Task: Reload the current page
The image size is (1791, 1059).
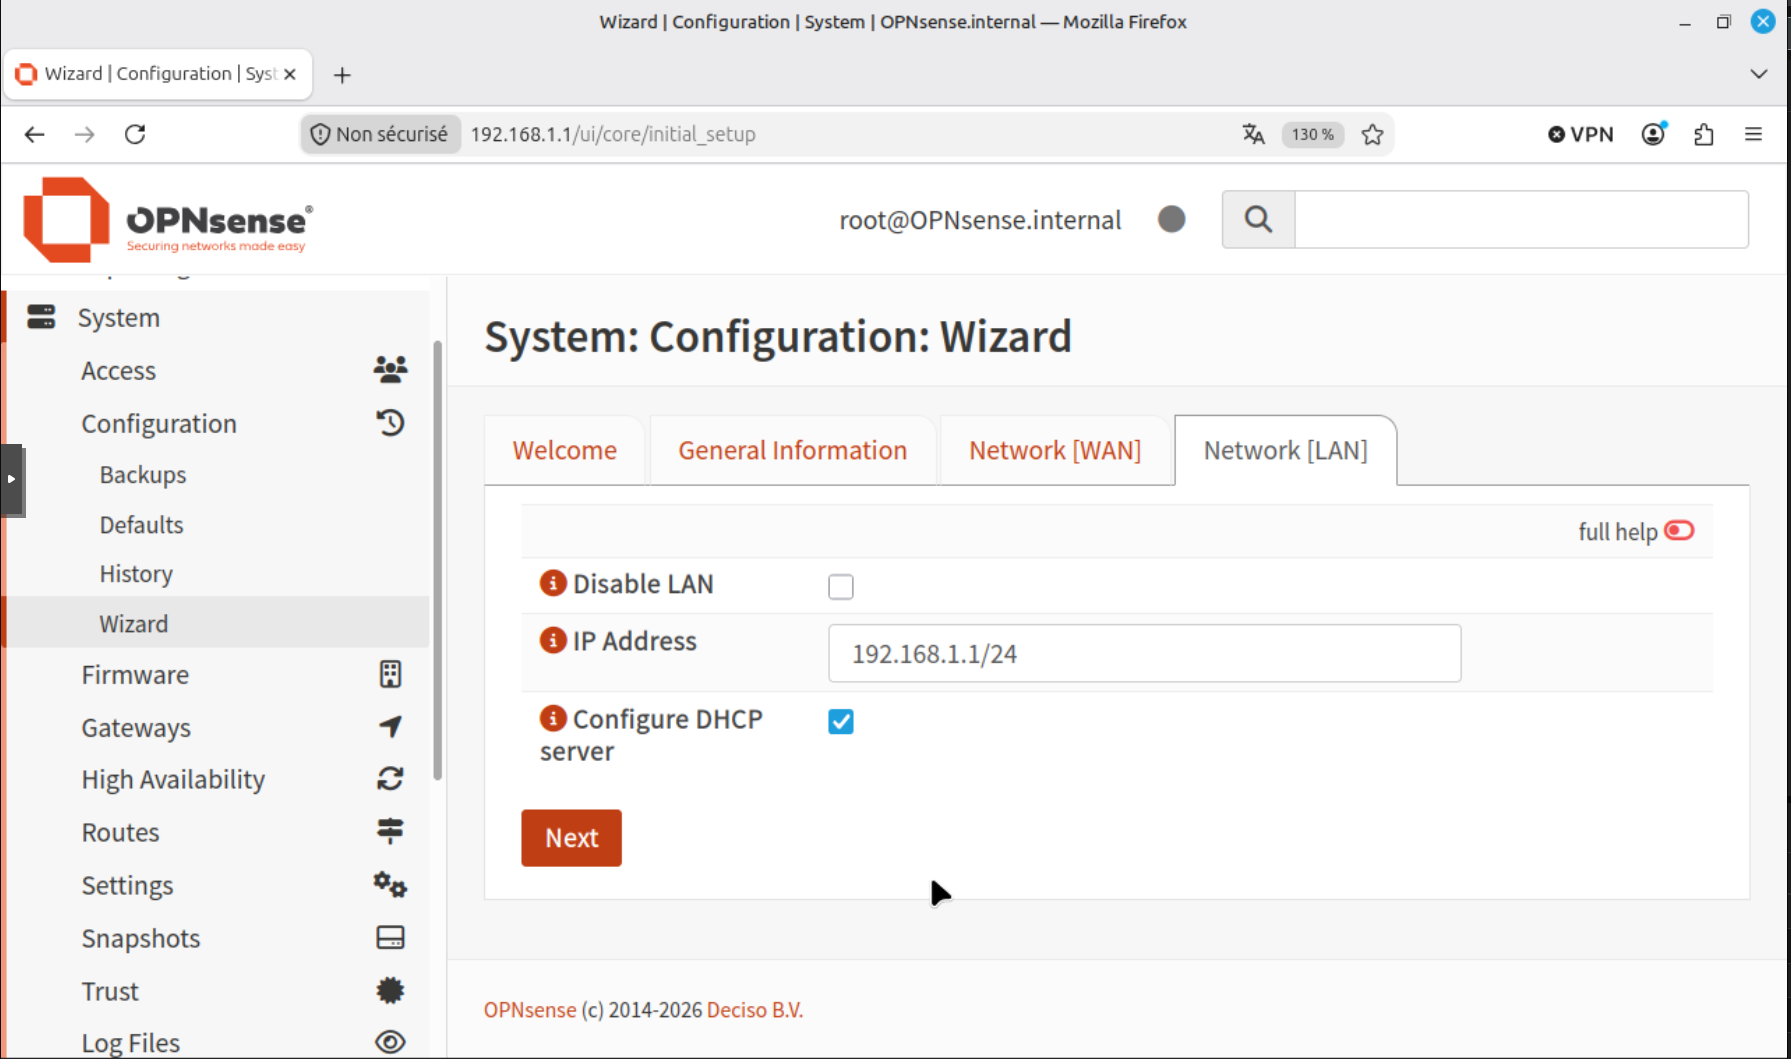Action: tap(135, 134)
